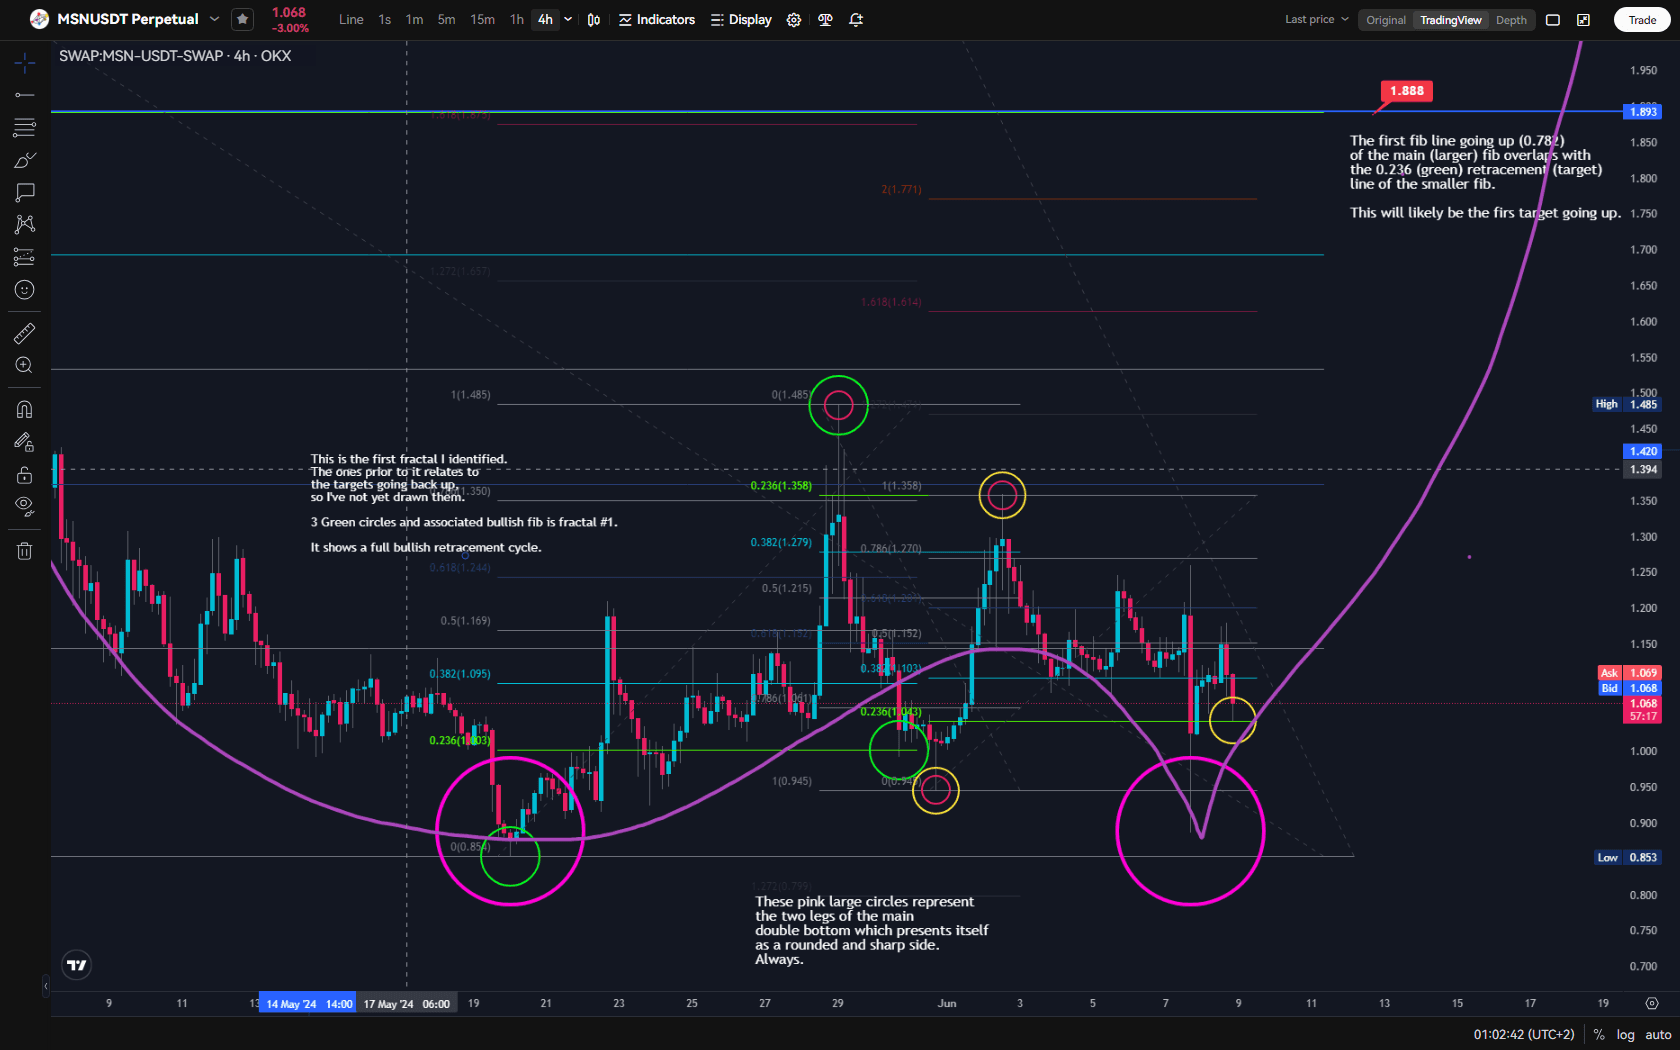The height and width of the screenshot is (1050, 1680).
Task: Click the Trade button
Action: pos(1642,20)
